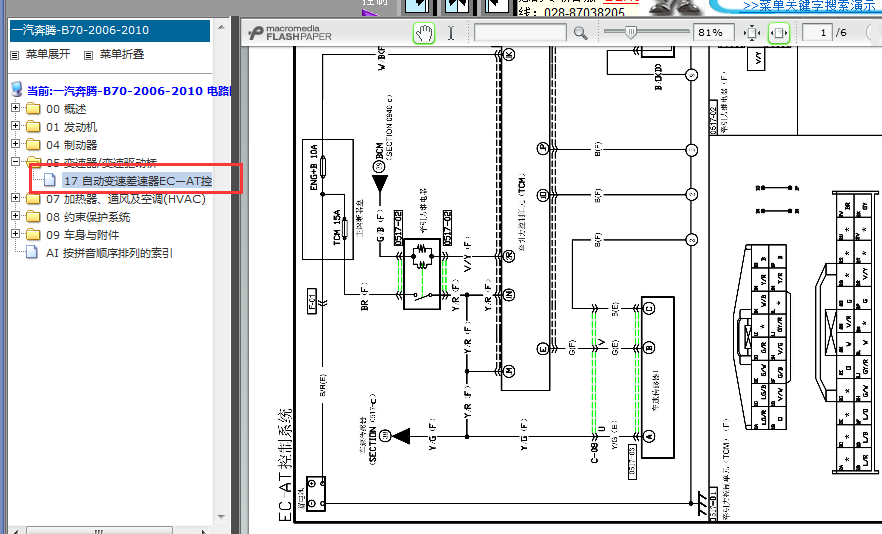The image size is (882, 534).
Task: Click the current page number field
Action: [817, 33]
